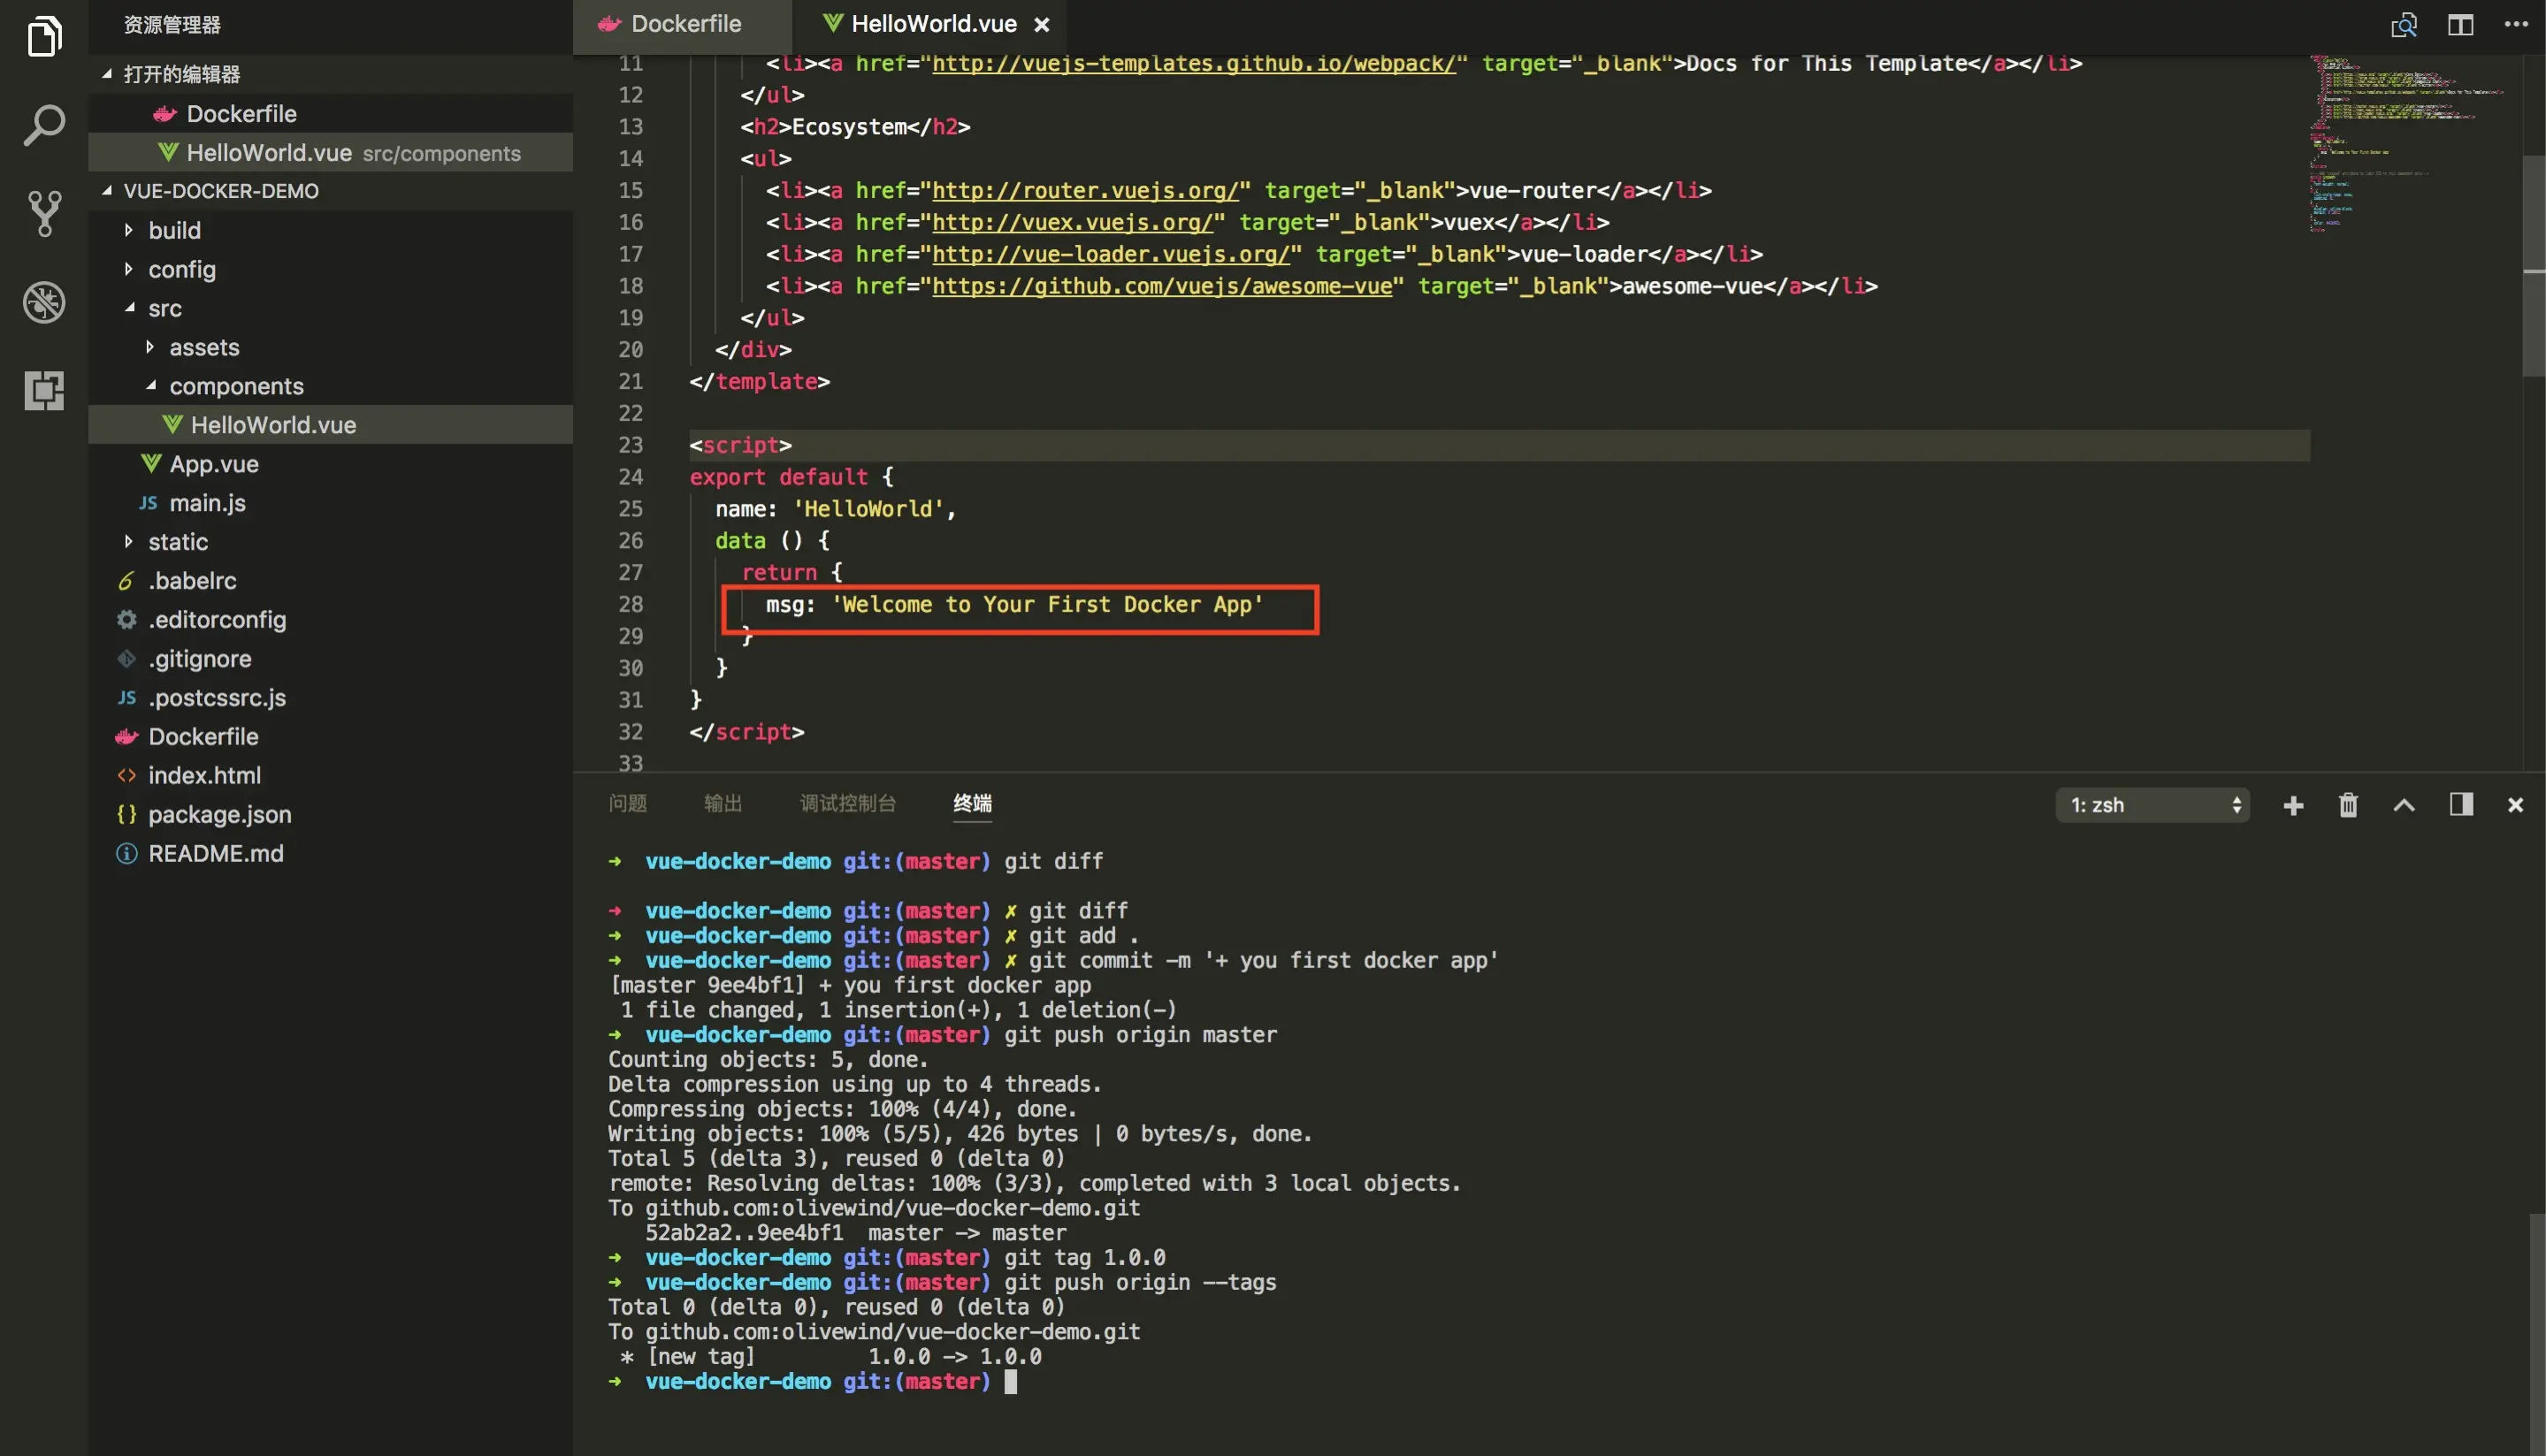
Task: Kill the terminal with trash icon
Action: [2348, 805]
